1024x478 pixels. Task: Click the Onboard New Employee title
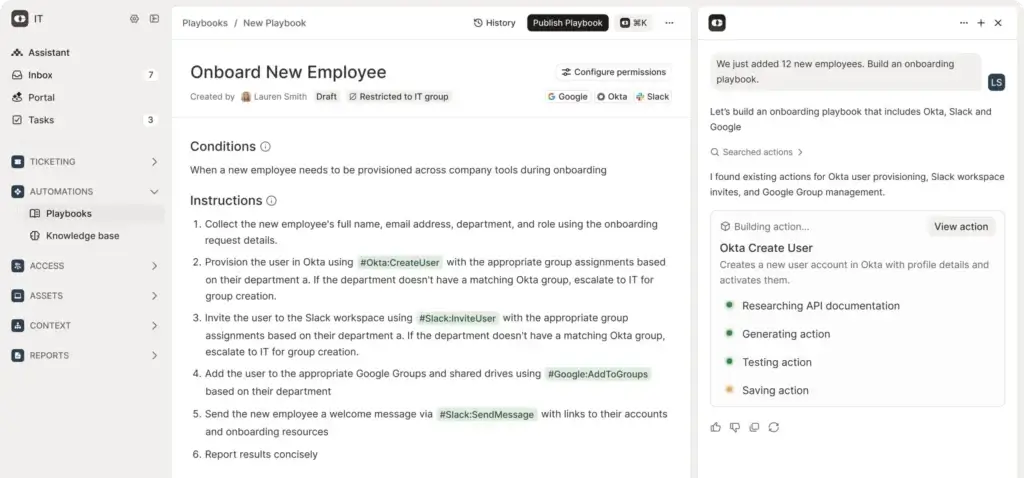pos(288,72)
